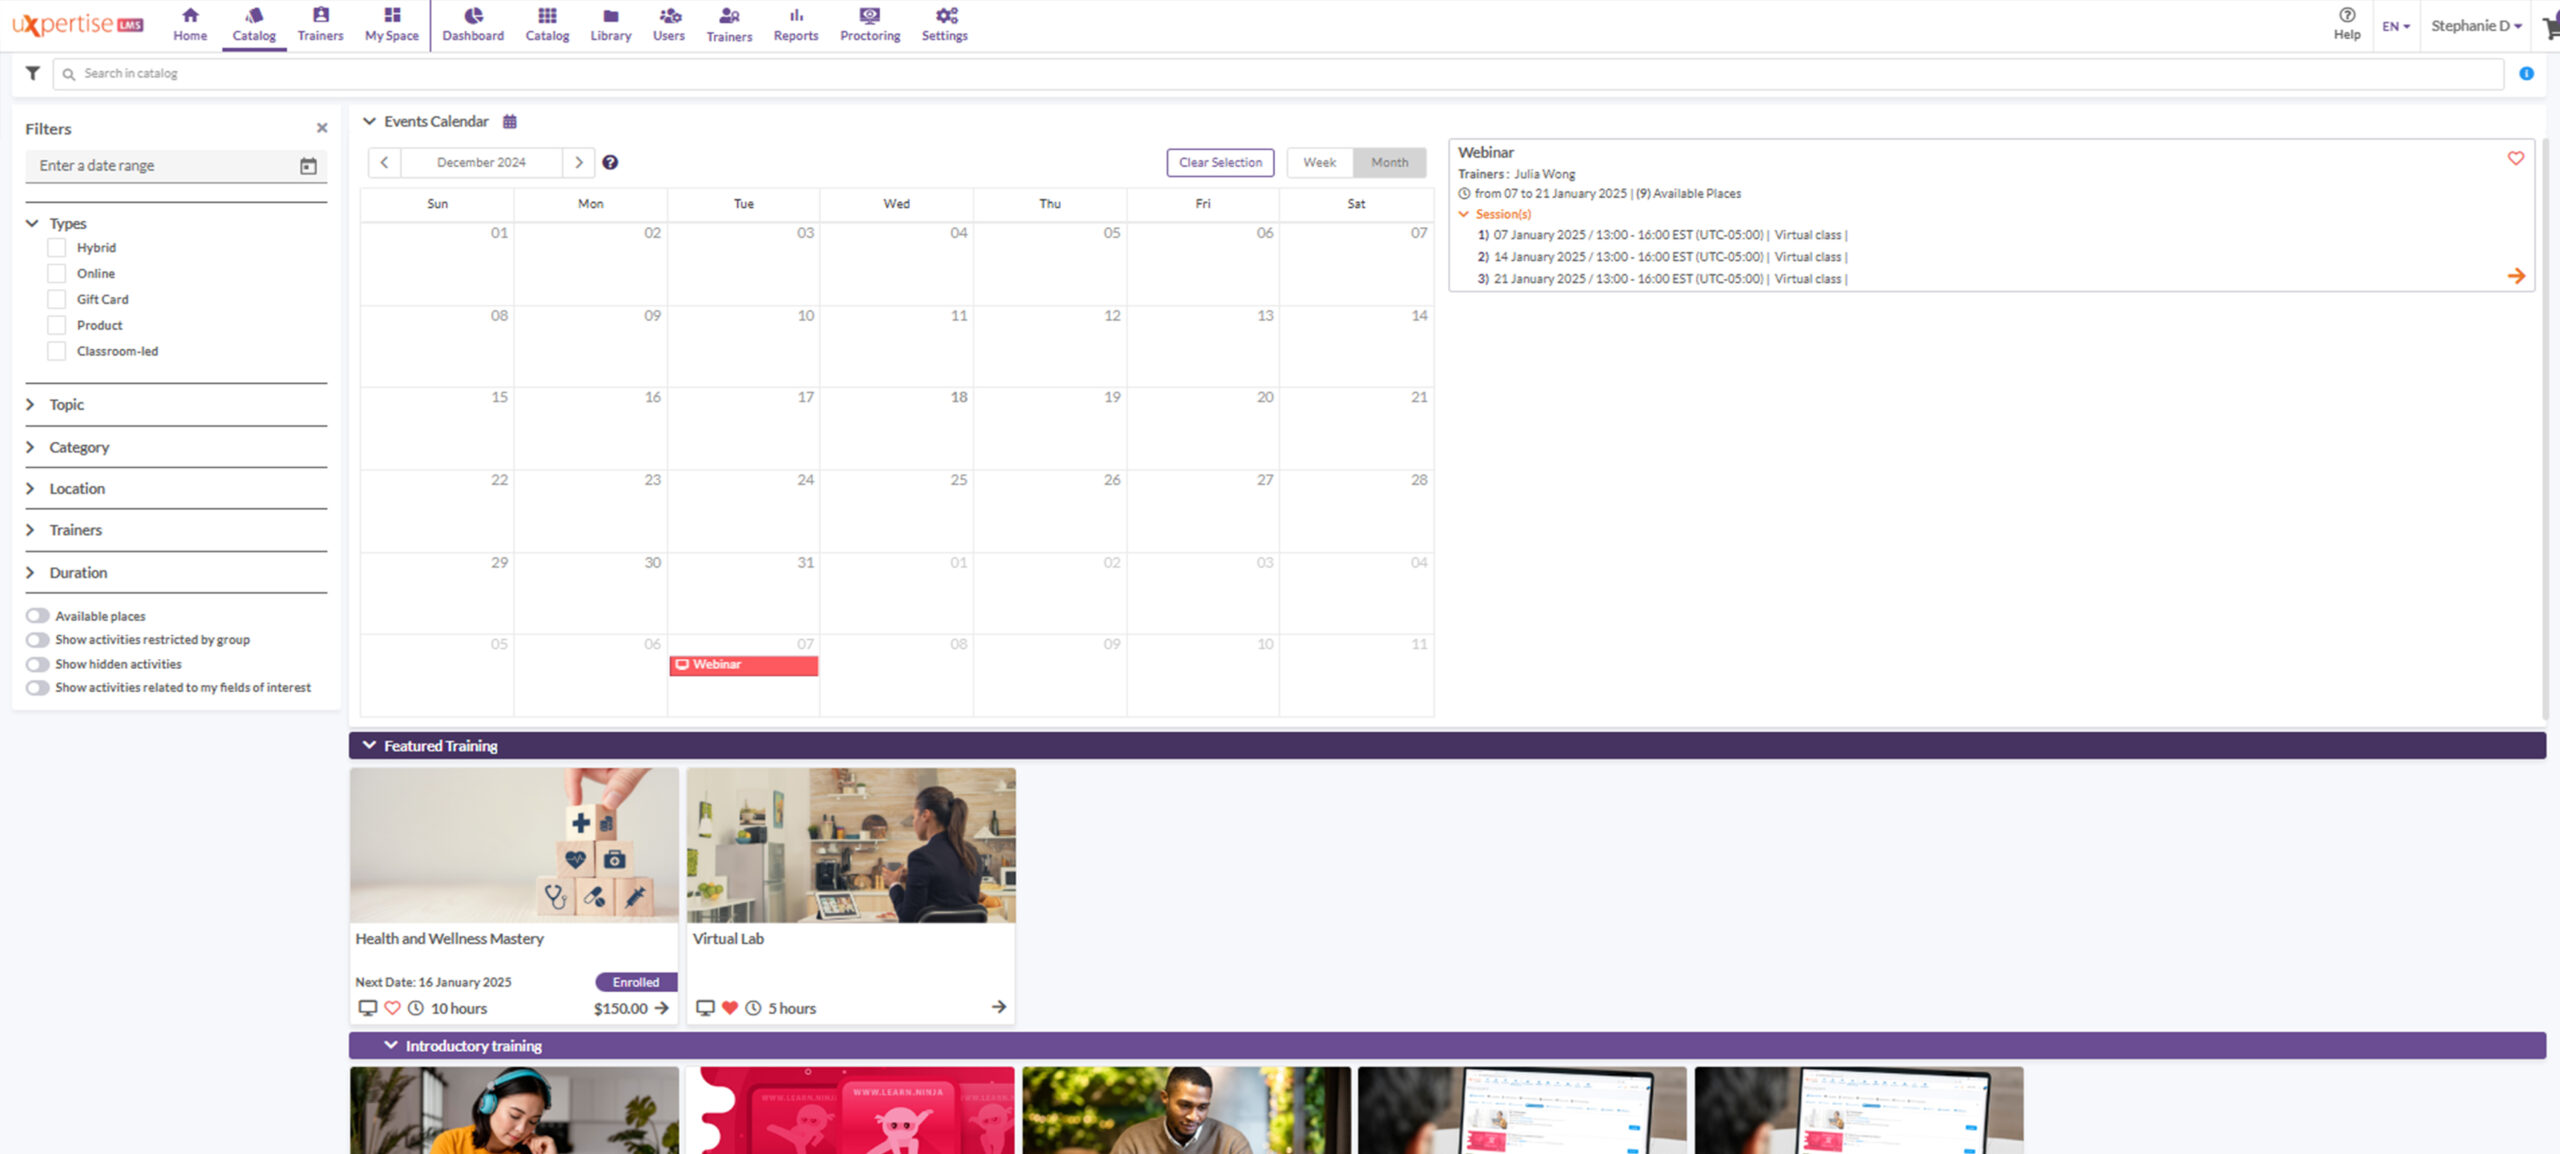The width and height of the screenshot is (2560, 1154).
Task: Open date picker icon in date range field
Action: [x=308, y=166]
